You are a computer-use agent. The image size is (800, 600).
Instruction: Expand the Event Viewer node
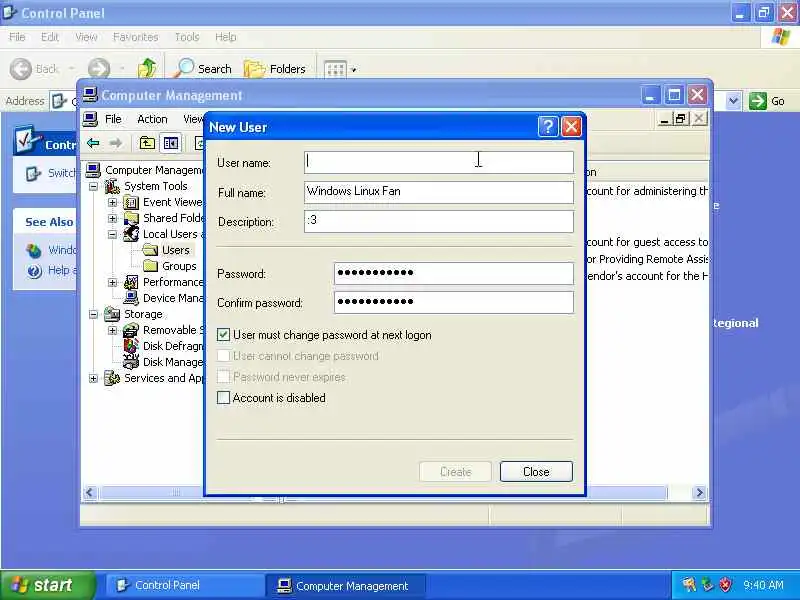coord(112,203)
